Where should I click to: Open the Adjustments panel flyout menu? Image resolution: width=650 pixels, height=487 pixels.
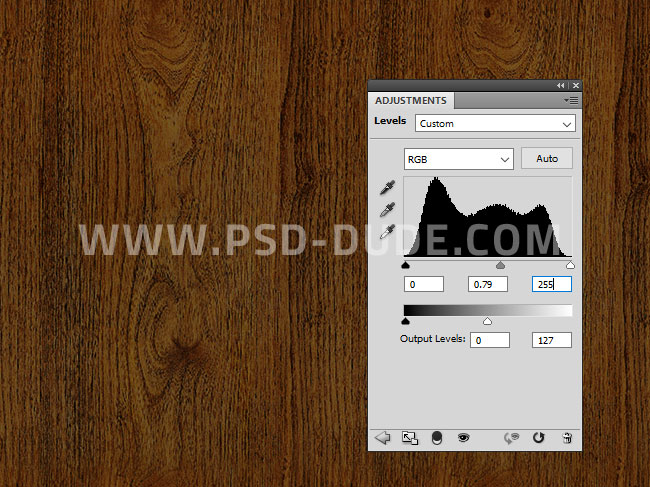pyautogui.click(x=571, y=100)
